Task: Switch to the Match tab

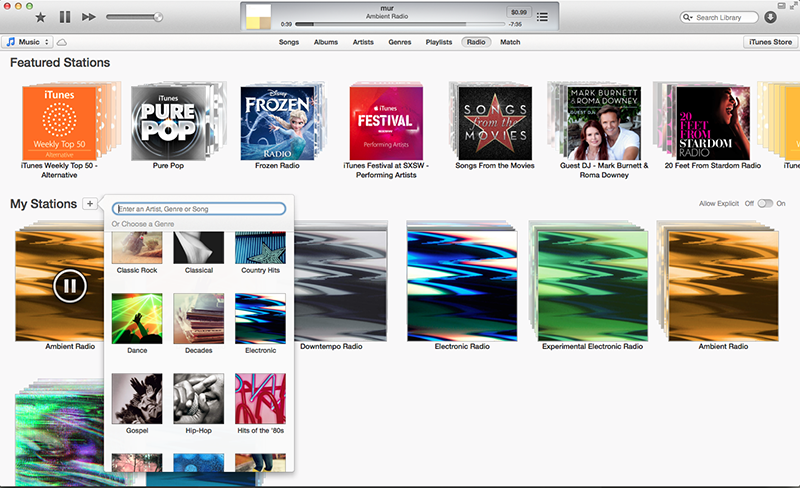Action: 510,42
